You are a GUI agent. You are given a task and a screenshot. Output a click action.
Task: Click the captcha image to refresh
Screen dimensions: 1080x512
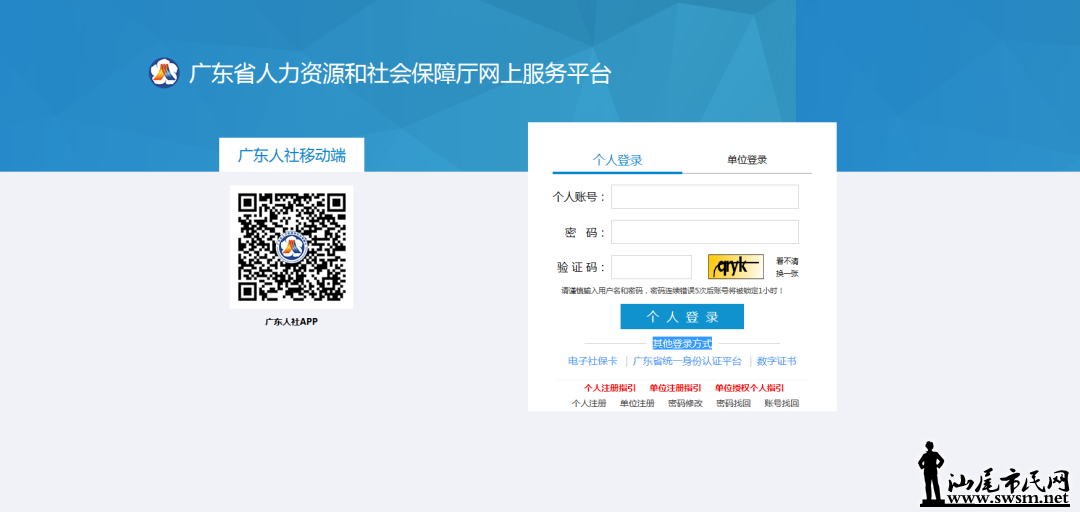pos(736,267)
